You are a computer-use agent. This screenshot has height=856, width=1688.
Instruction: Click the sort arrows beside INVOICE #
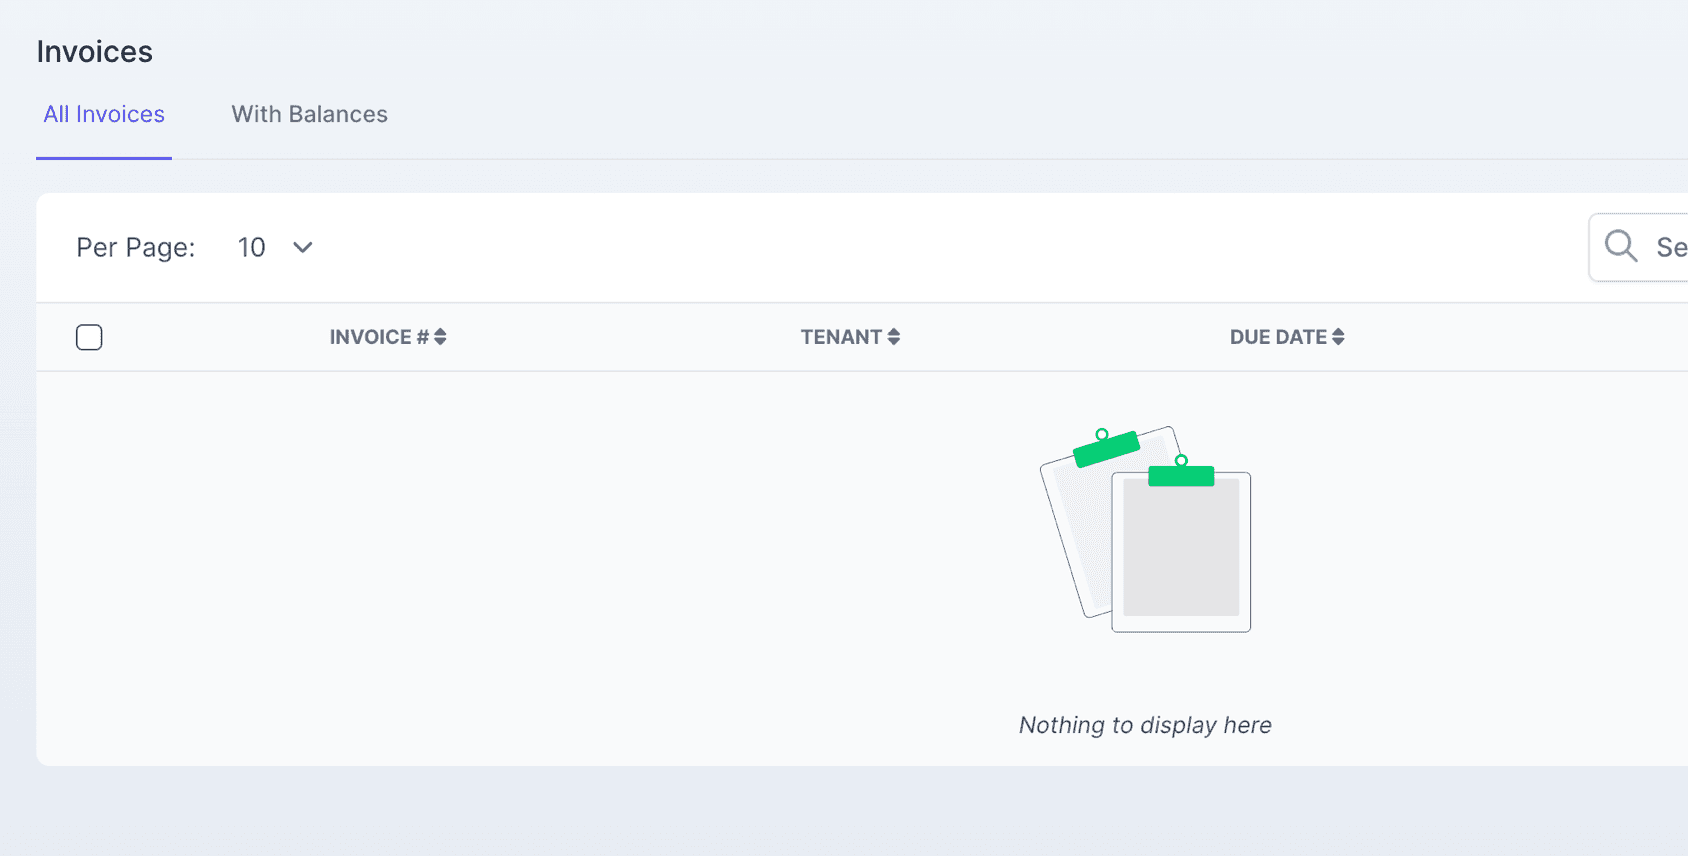[x=440, y=338]
